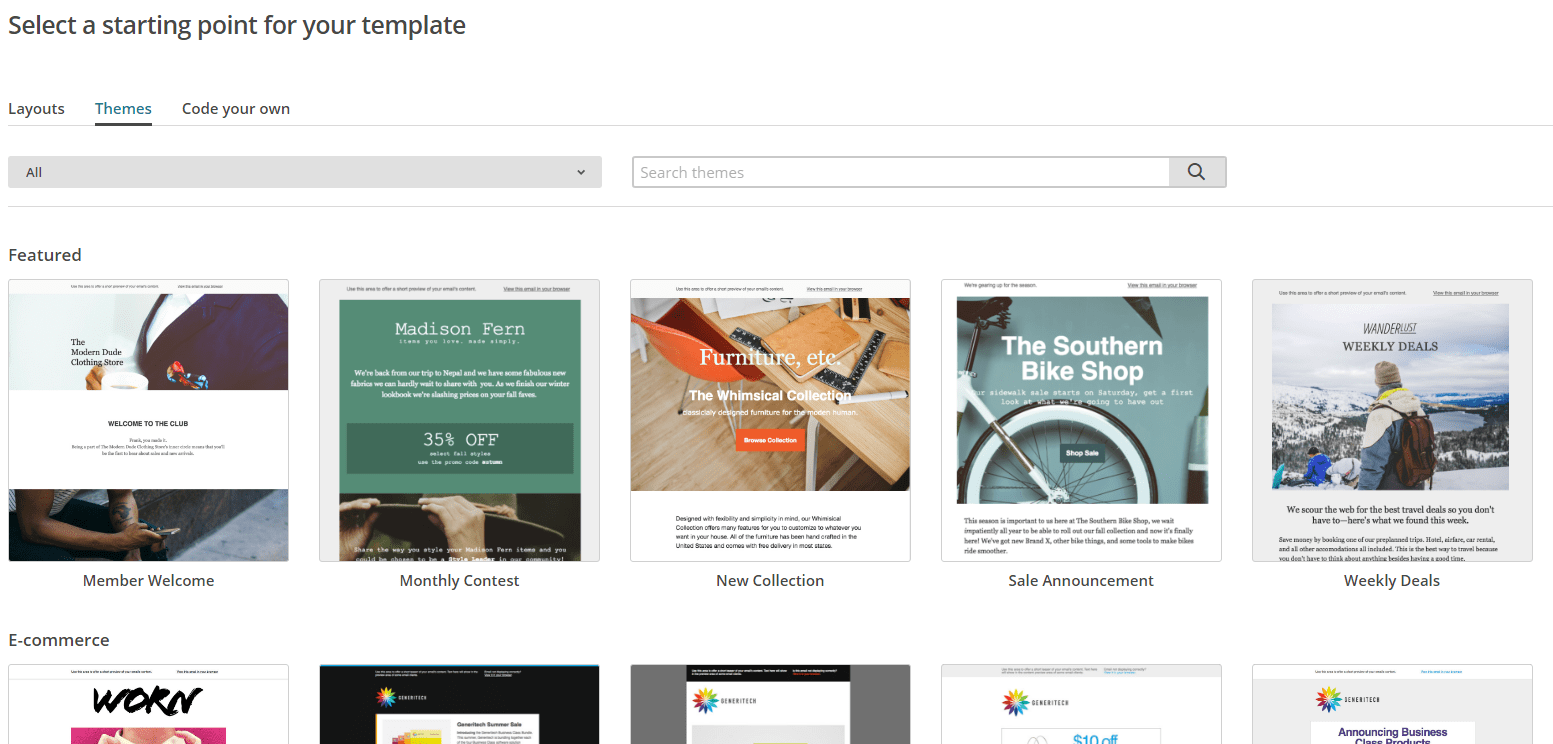Open the Code your own tab

[236, 109]
